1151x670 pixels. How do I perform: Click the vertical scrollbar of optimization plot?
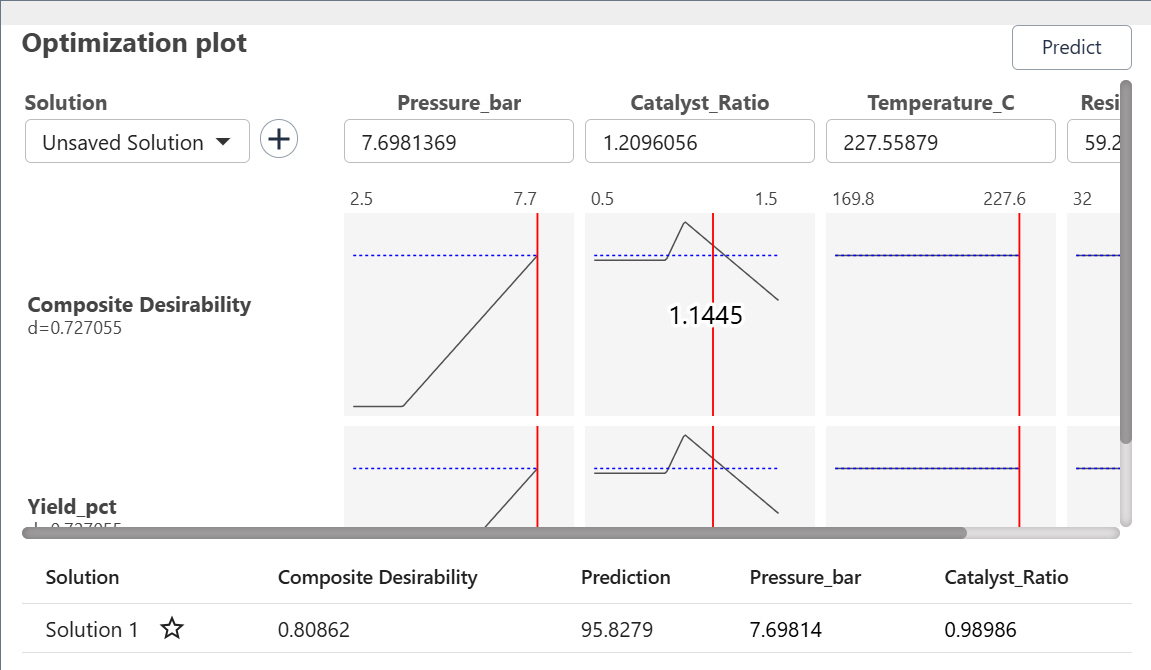point(1126,260)
